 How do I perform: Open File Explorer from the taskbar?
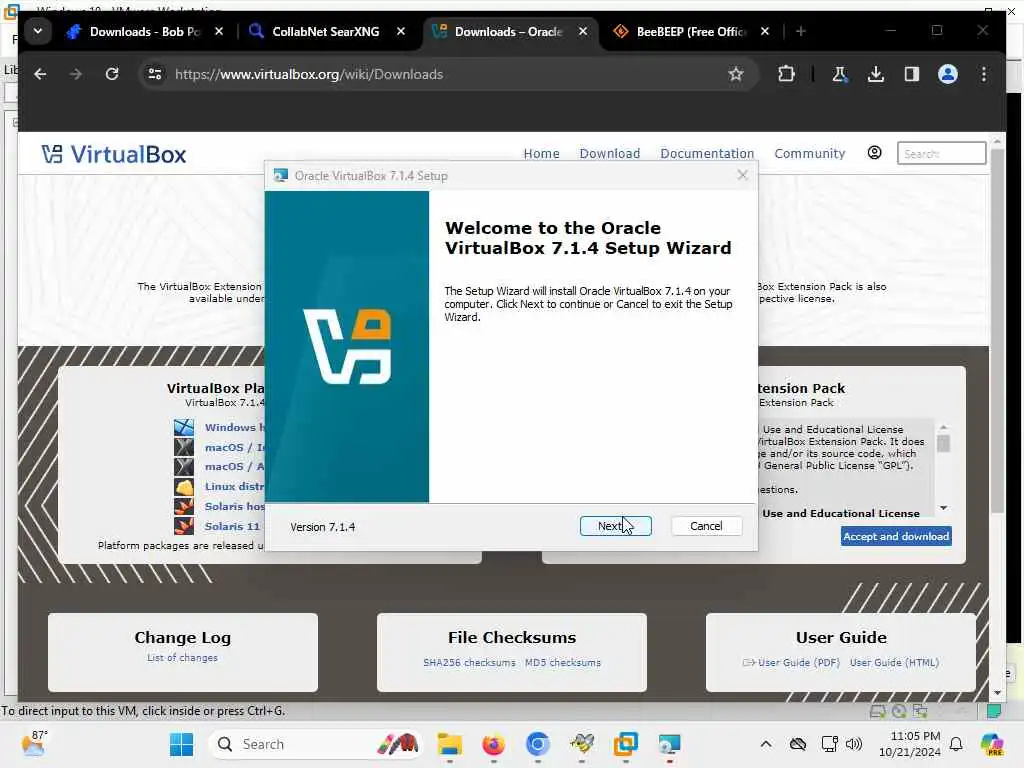(449, 744)
